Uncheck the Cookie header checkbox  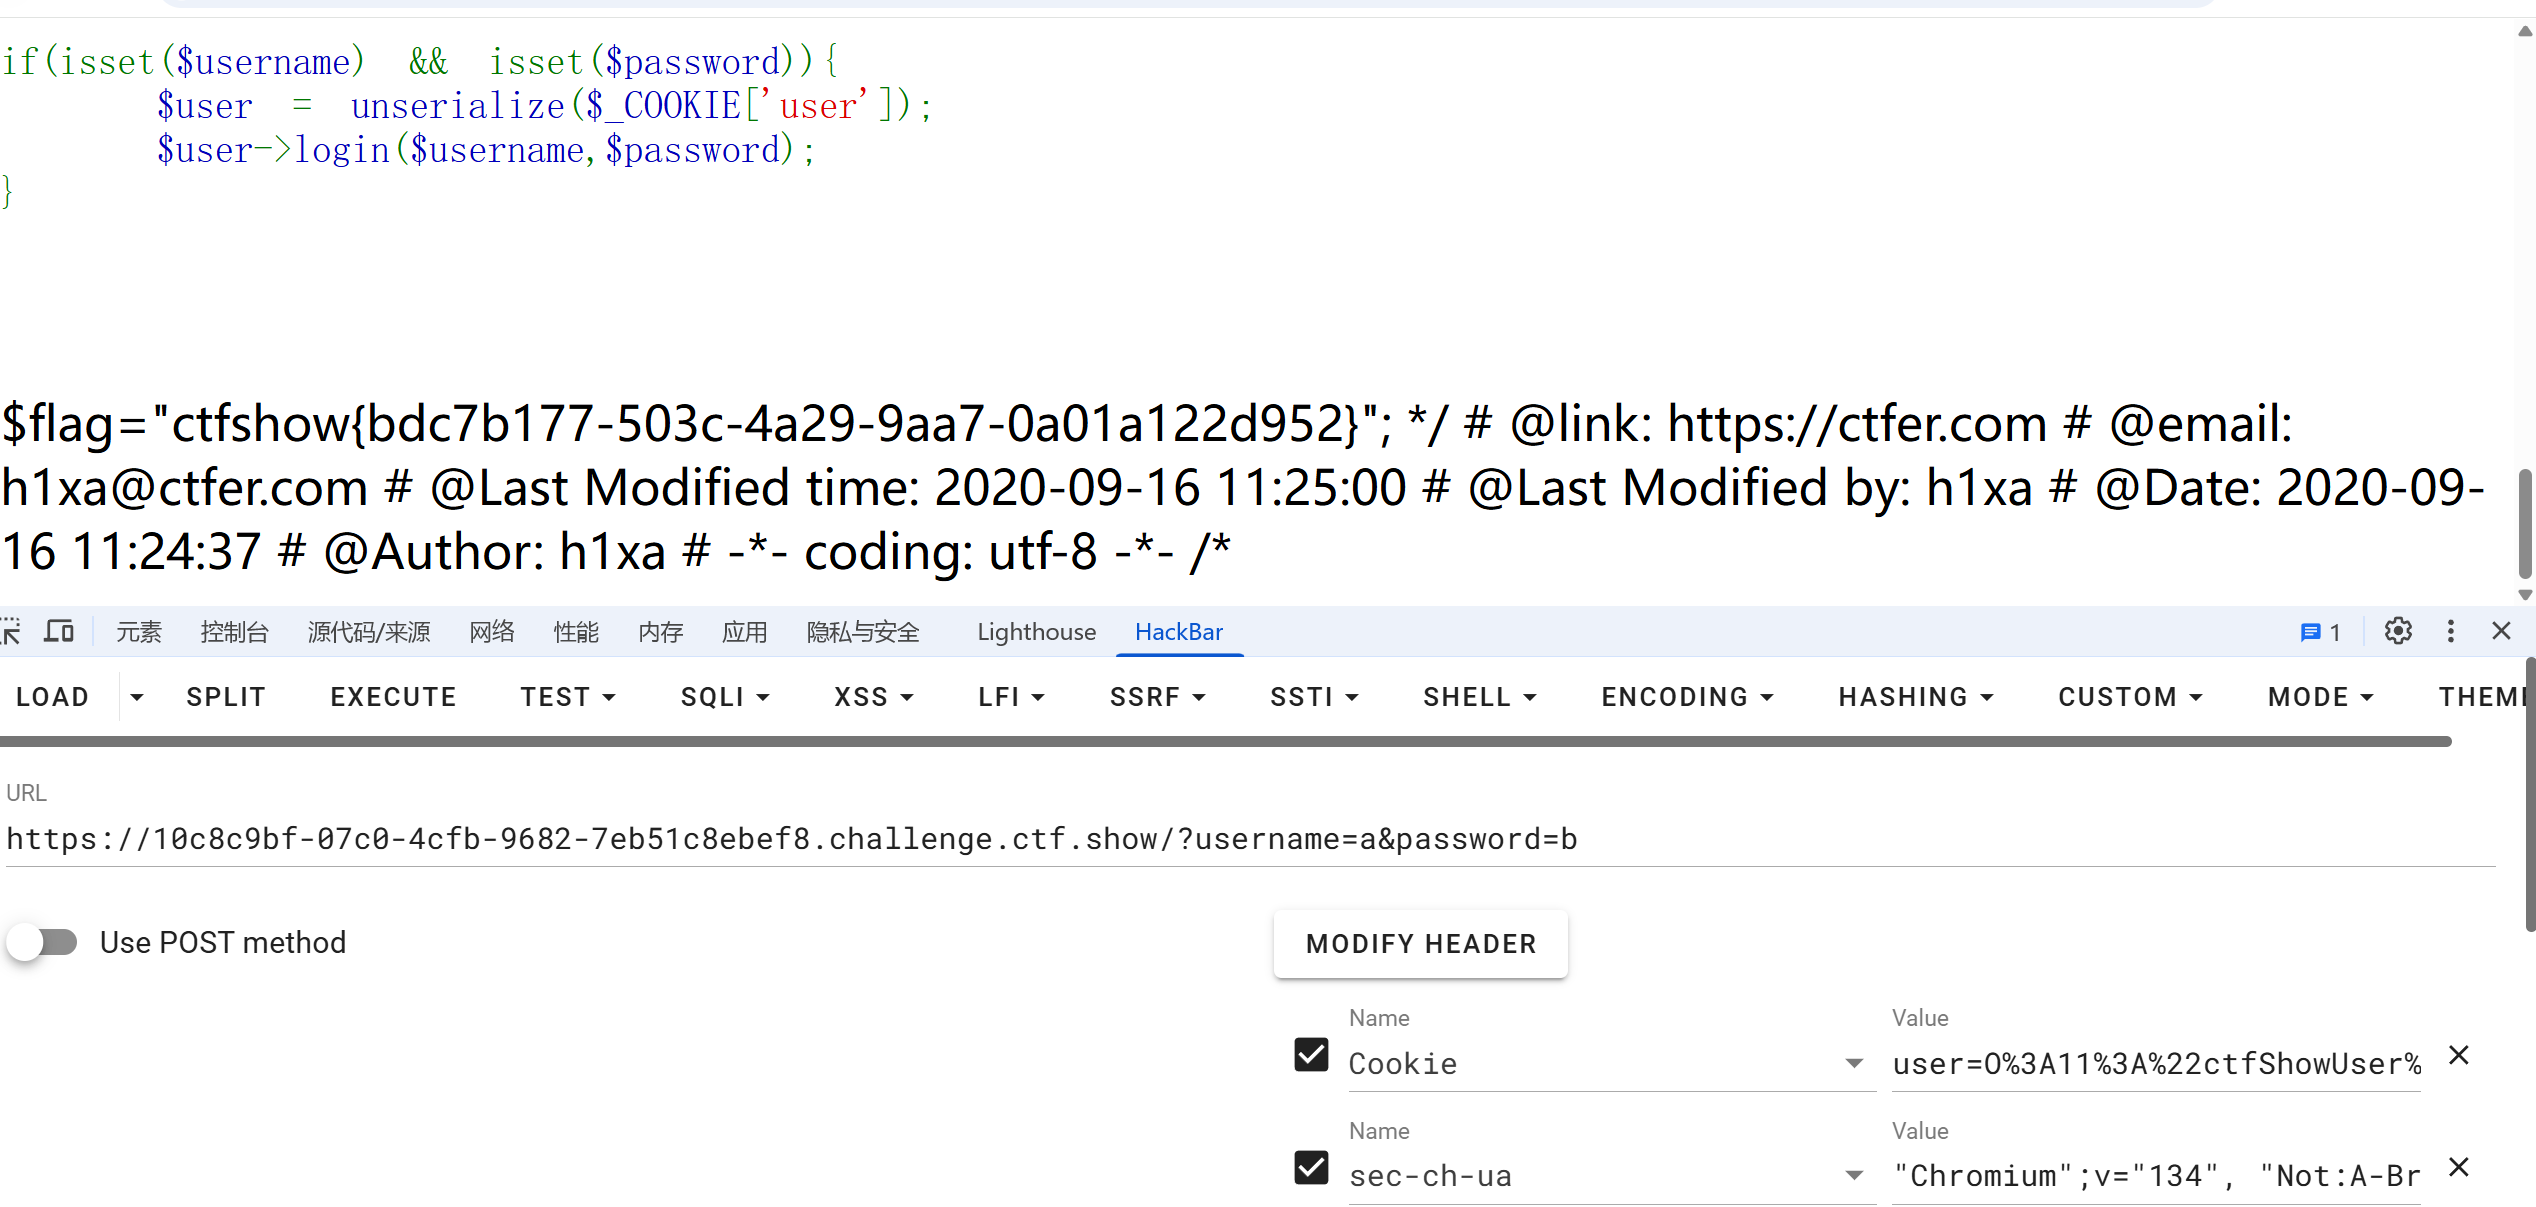tap(1311, 1055)
